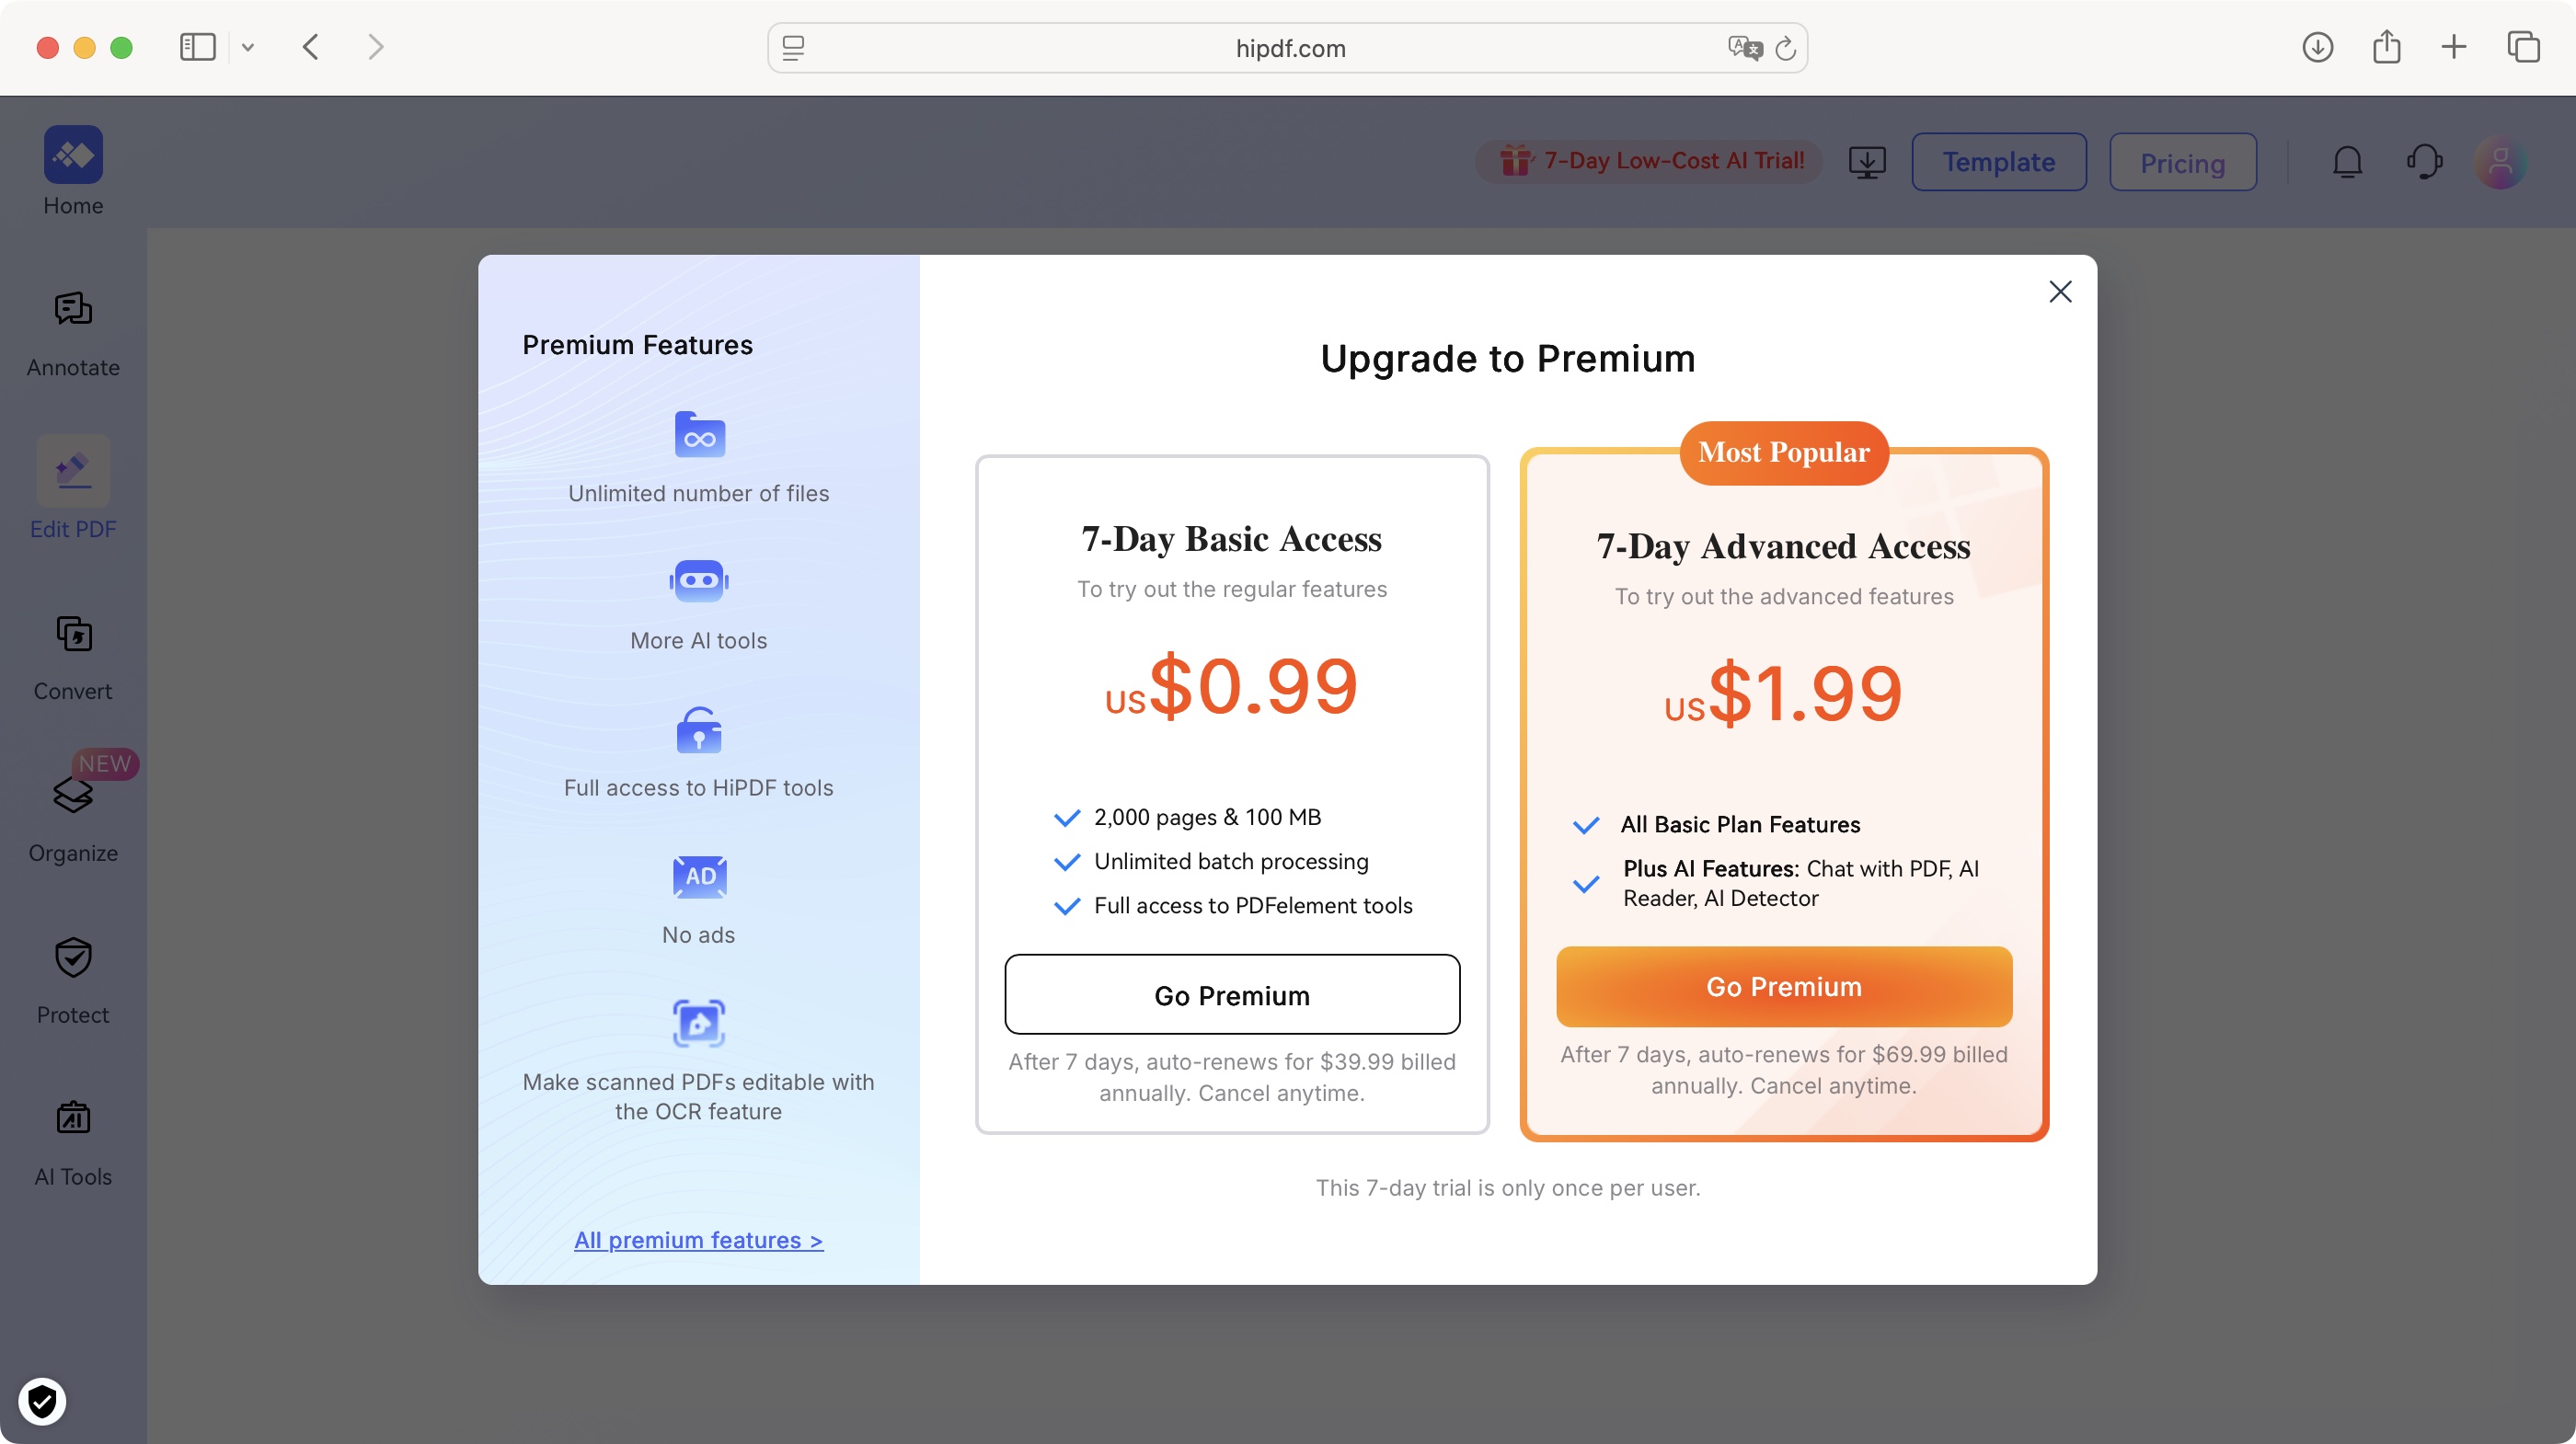Click the 7-Day Low-Cost AI Trial banner
The image size is (2576, 1444).
(x=1652, y=161)
